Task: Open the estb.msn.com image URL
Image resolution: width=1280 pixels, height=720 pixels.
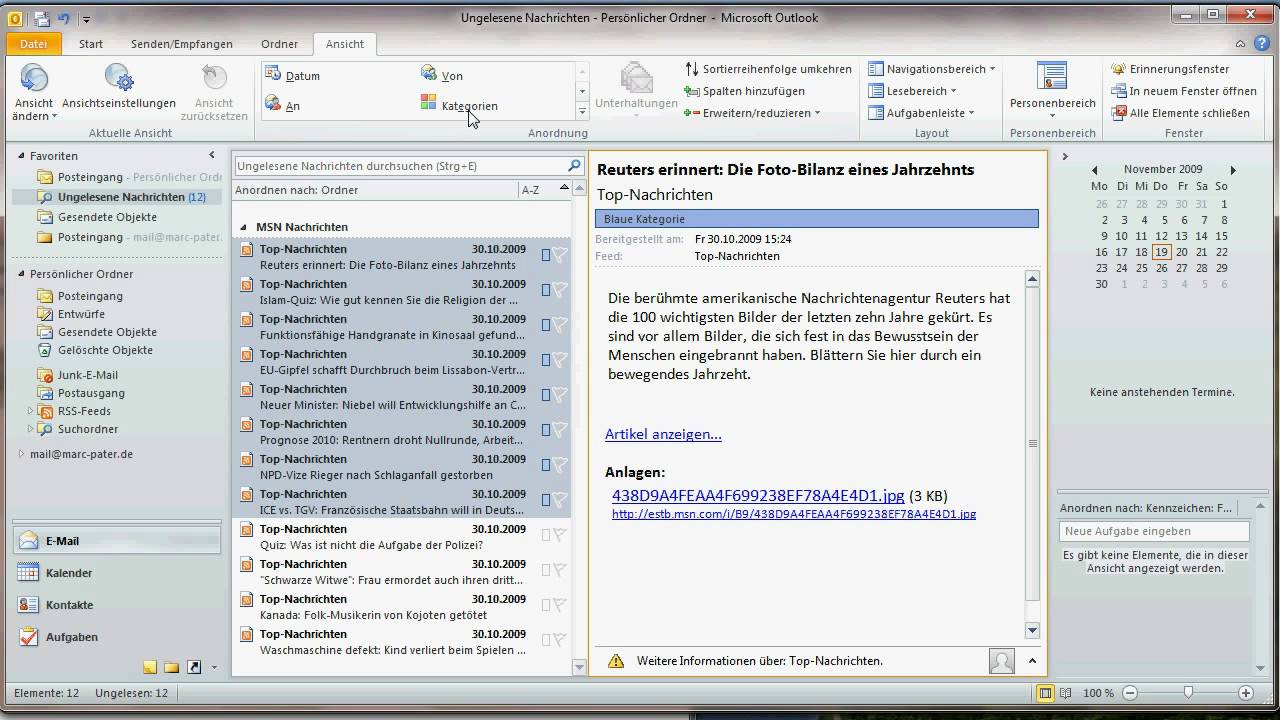Action: pyautogui.click(x=794, y=514)
